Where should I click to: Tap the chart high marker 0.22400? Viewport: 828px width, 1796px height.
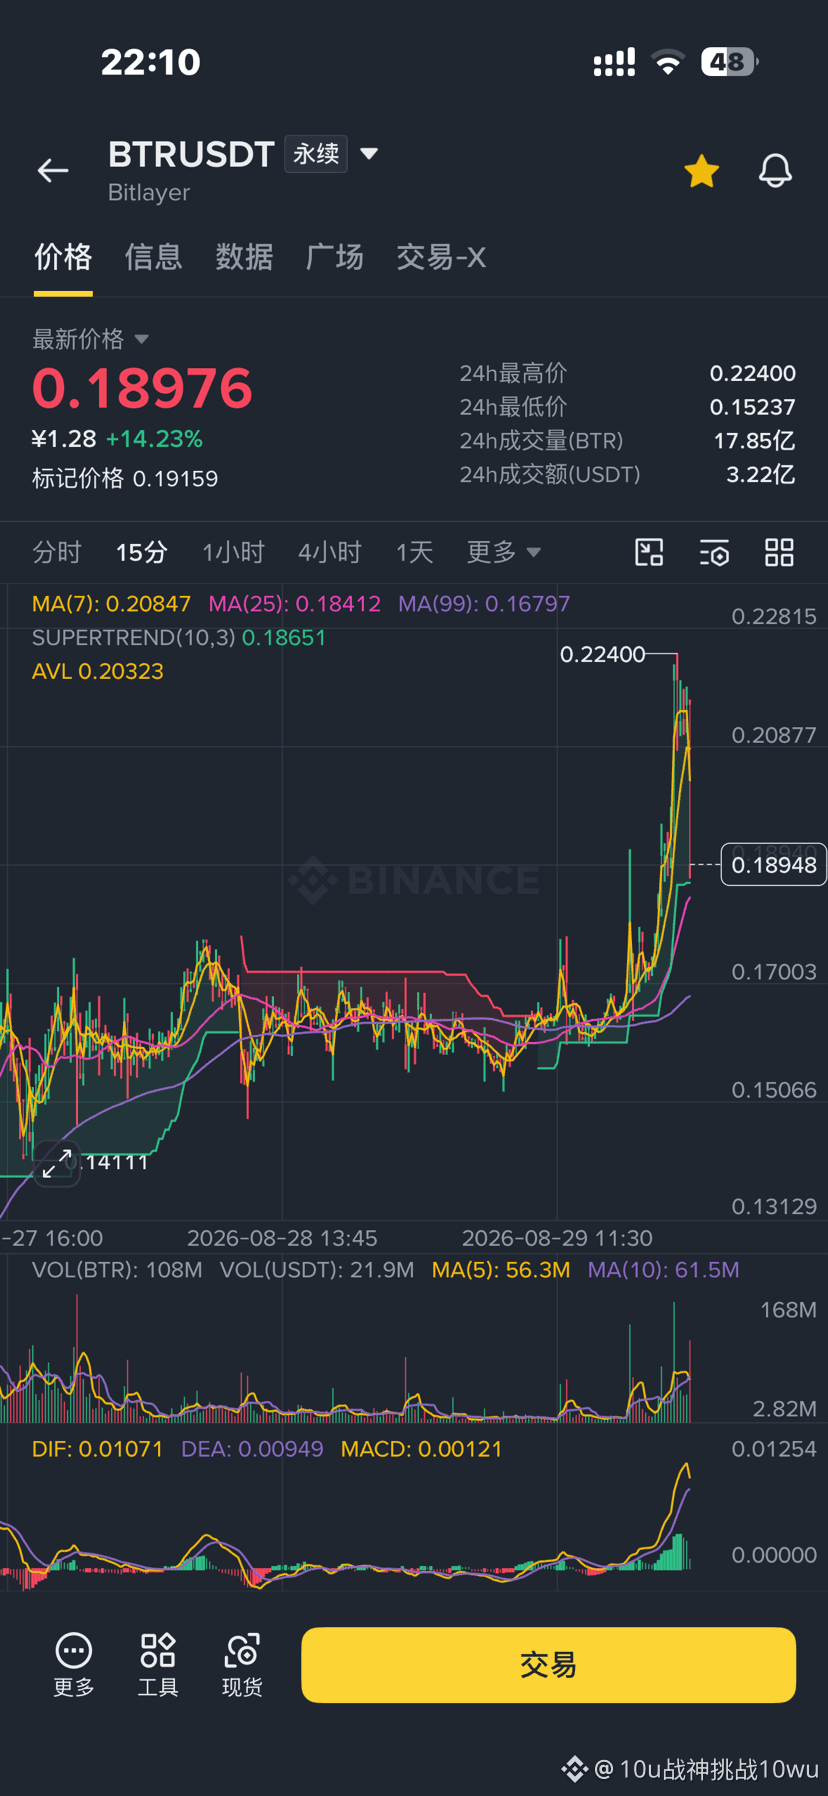pyautogui.click(x=603, y=654)
